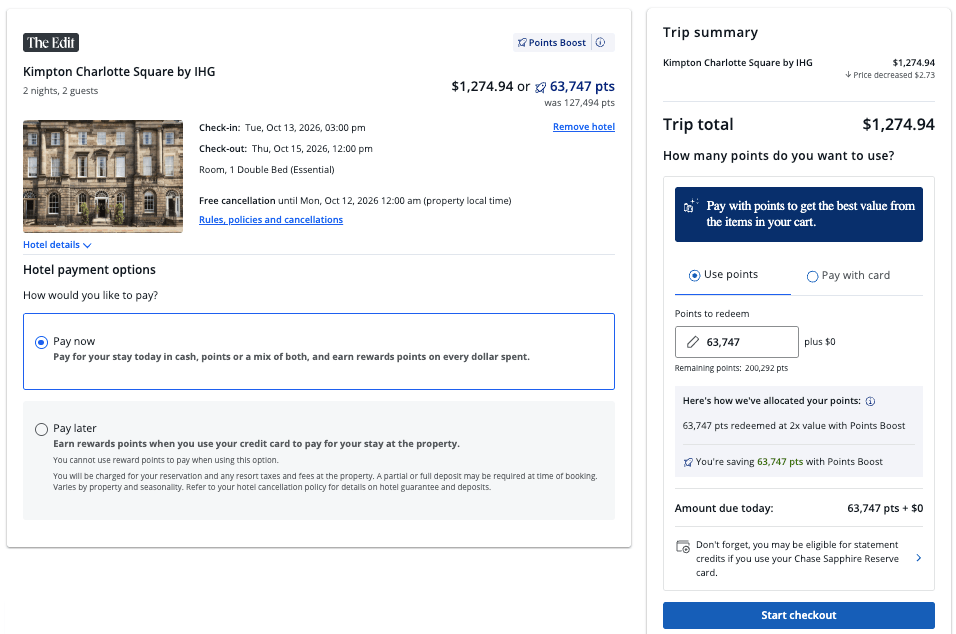Open Rules, policies and cancellations link
The width and height of the screenshot is (956, 634).
271,220
